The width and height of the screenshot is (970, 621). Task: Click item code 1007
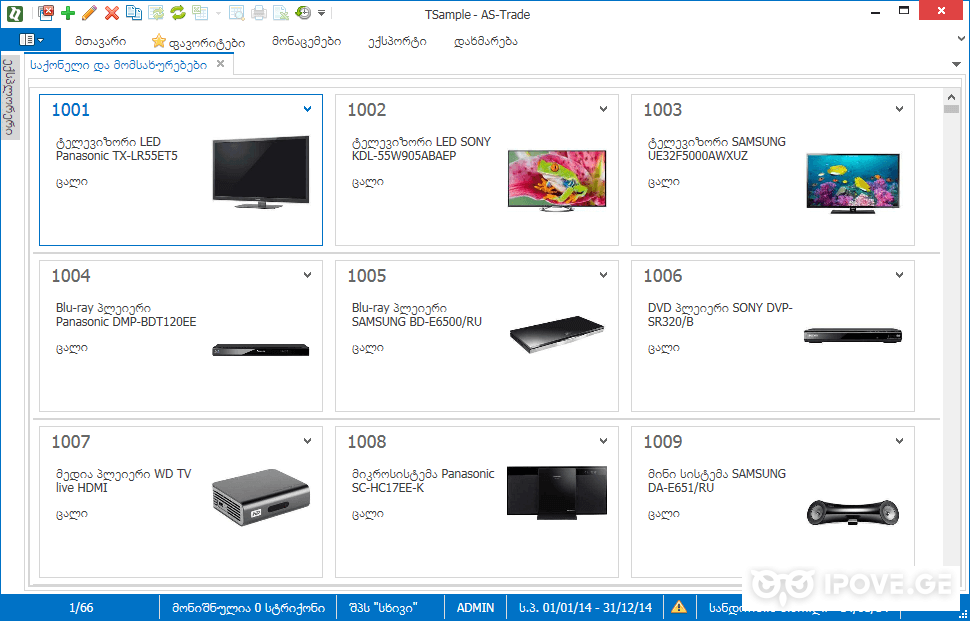click(71, 442)
